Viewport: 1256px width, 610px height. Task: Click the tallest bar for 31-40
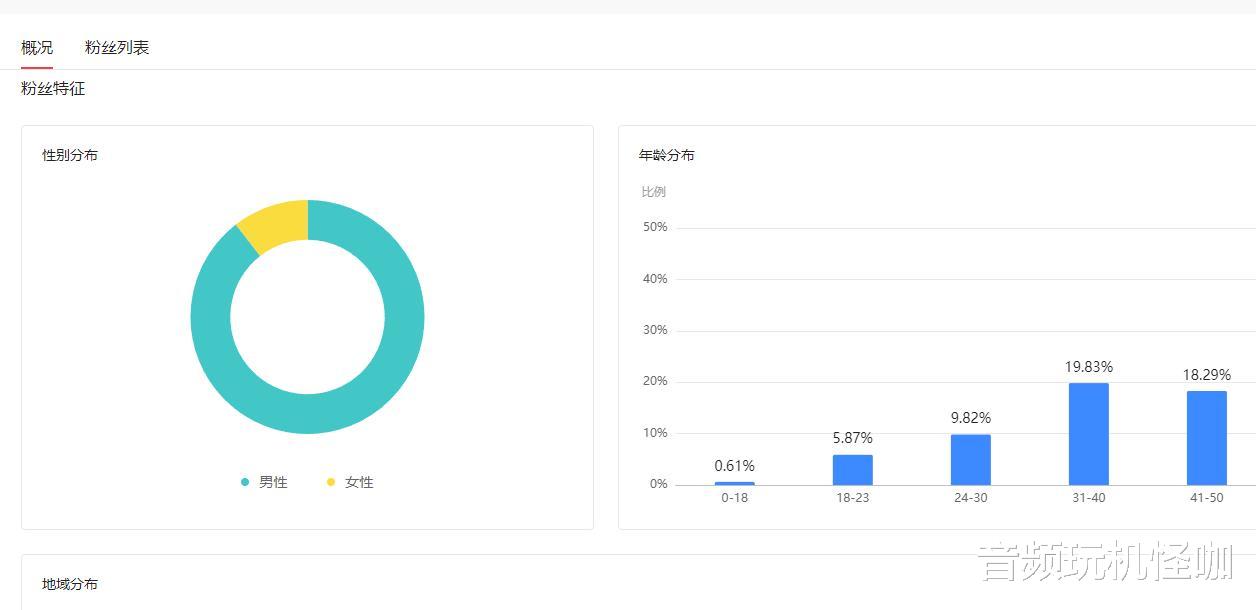(1088, 434)
